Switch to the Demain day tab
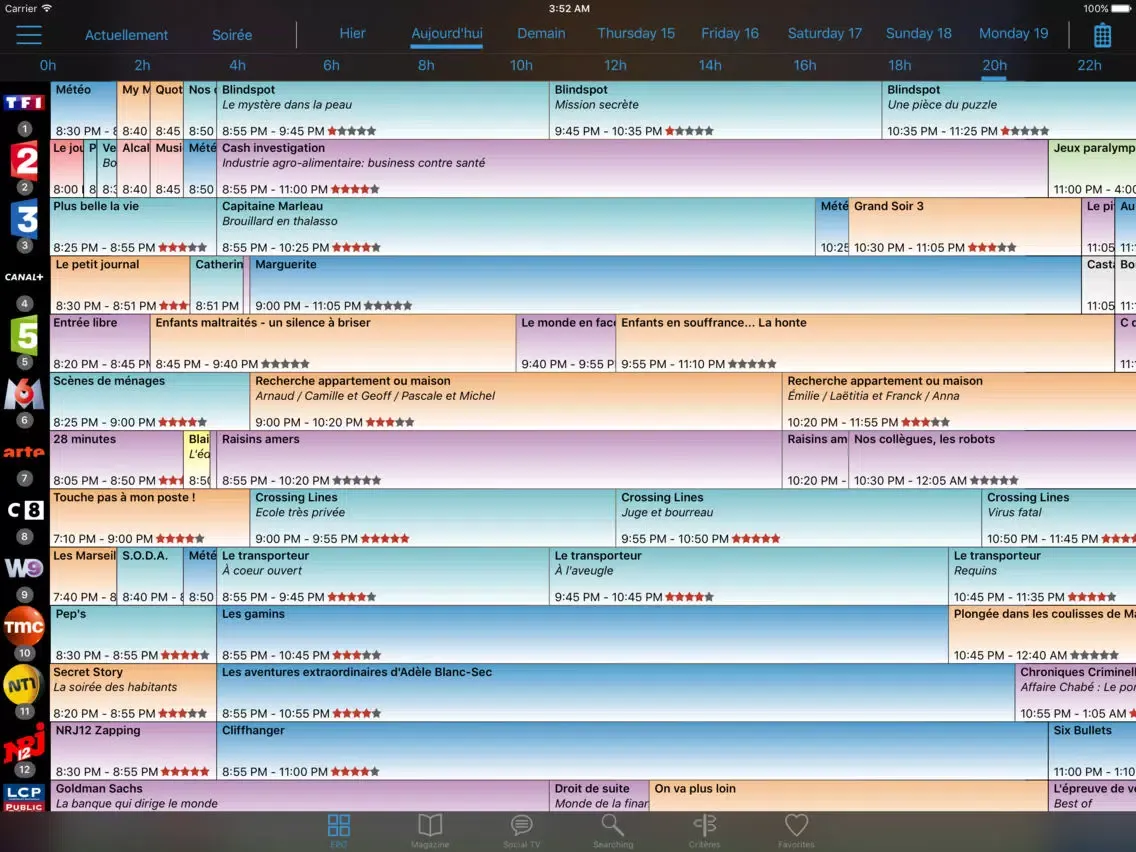Viewport: 1136px width, 852px height. 540,33
